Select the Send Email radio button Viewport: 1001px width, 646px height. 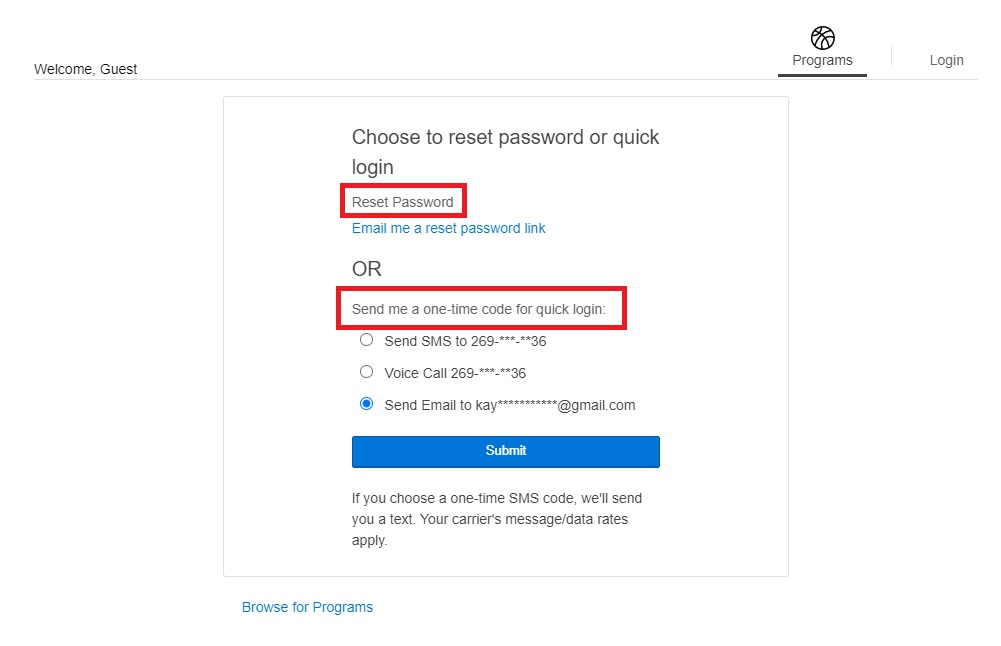tap(366, 404)
